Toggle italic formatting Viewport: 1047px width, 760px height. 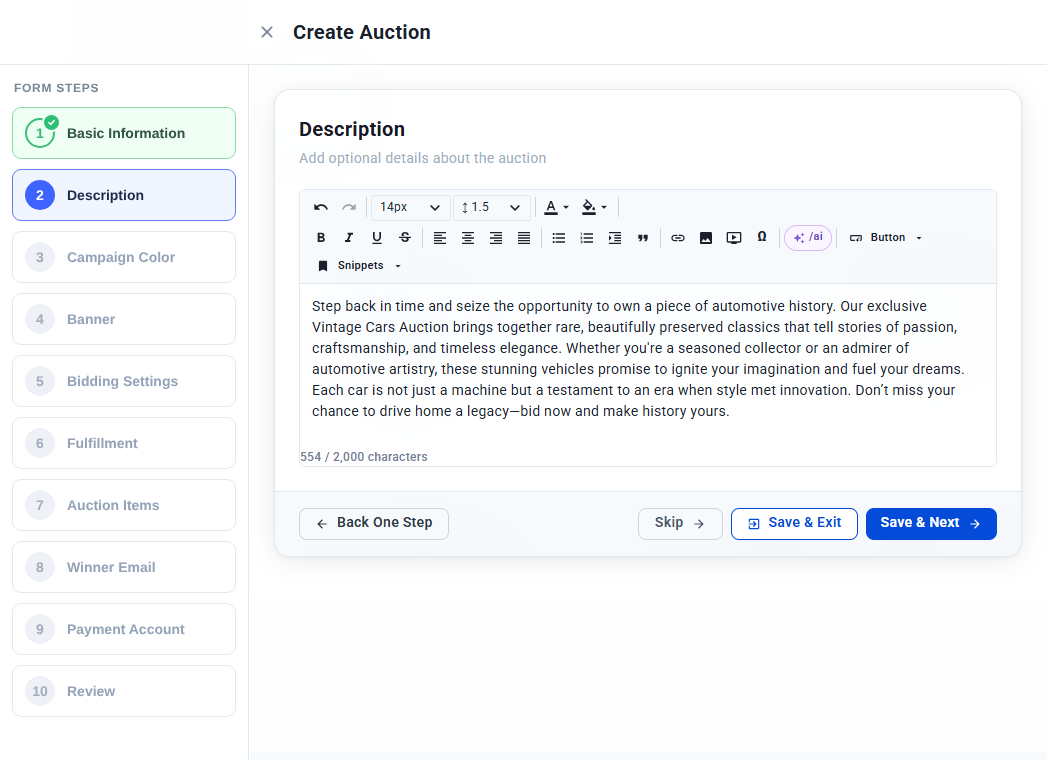pos(349,237)
